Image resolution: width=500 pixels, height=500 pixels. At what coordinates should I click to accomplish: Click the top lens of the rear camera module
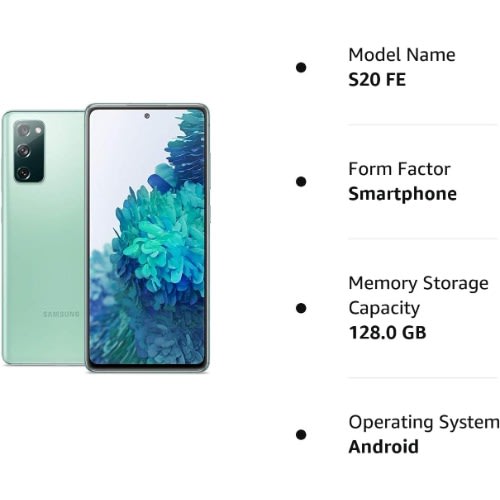[x=24, y=131]
